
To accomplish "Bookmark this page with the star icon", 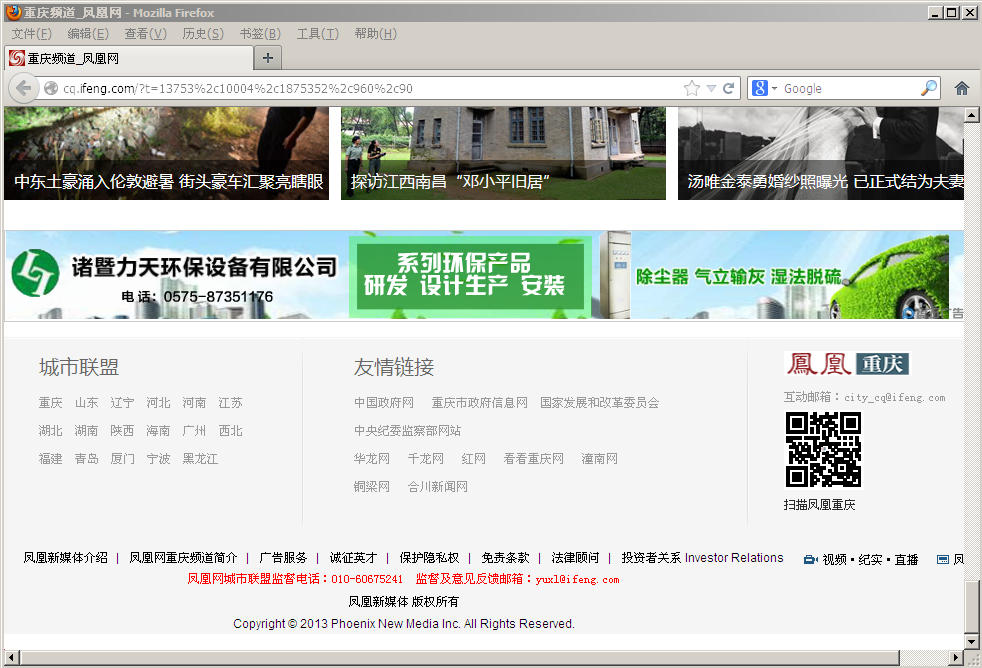I will [x=691, y=88].
